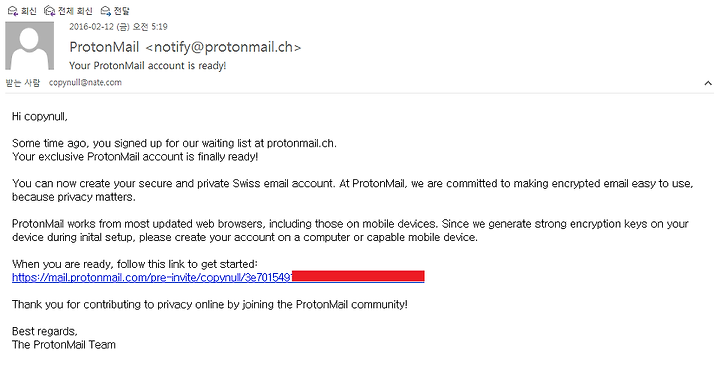Click the 받는 사람 recipient label
The width and height of the screenshot is (720, 378).
point(22,83)
